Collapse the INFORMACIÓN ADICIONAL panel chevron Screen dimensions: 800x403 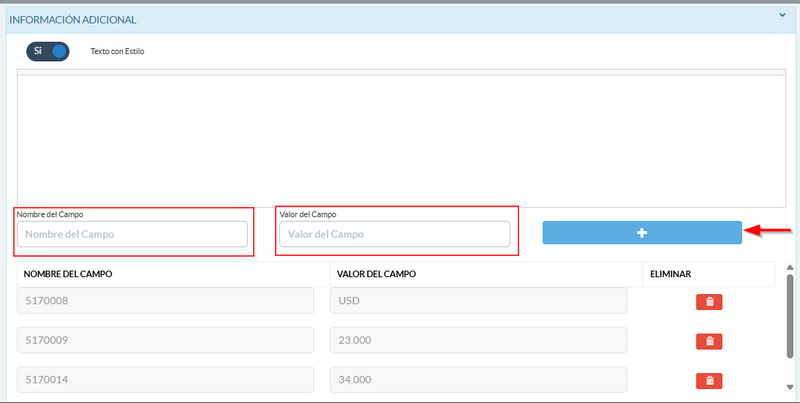click(783, 15)
